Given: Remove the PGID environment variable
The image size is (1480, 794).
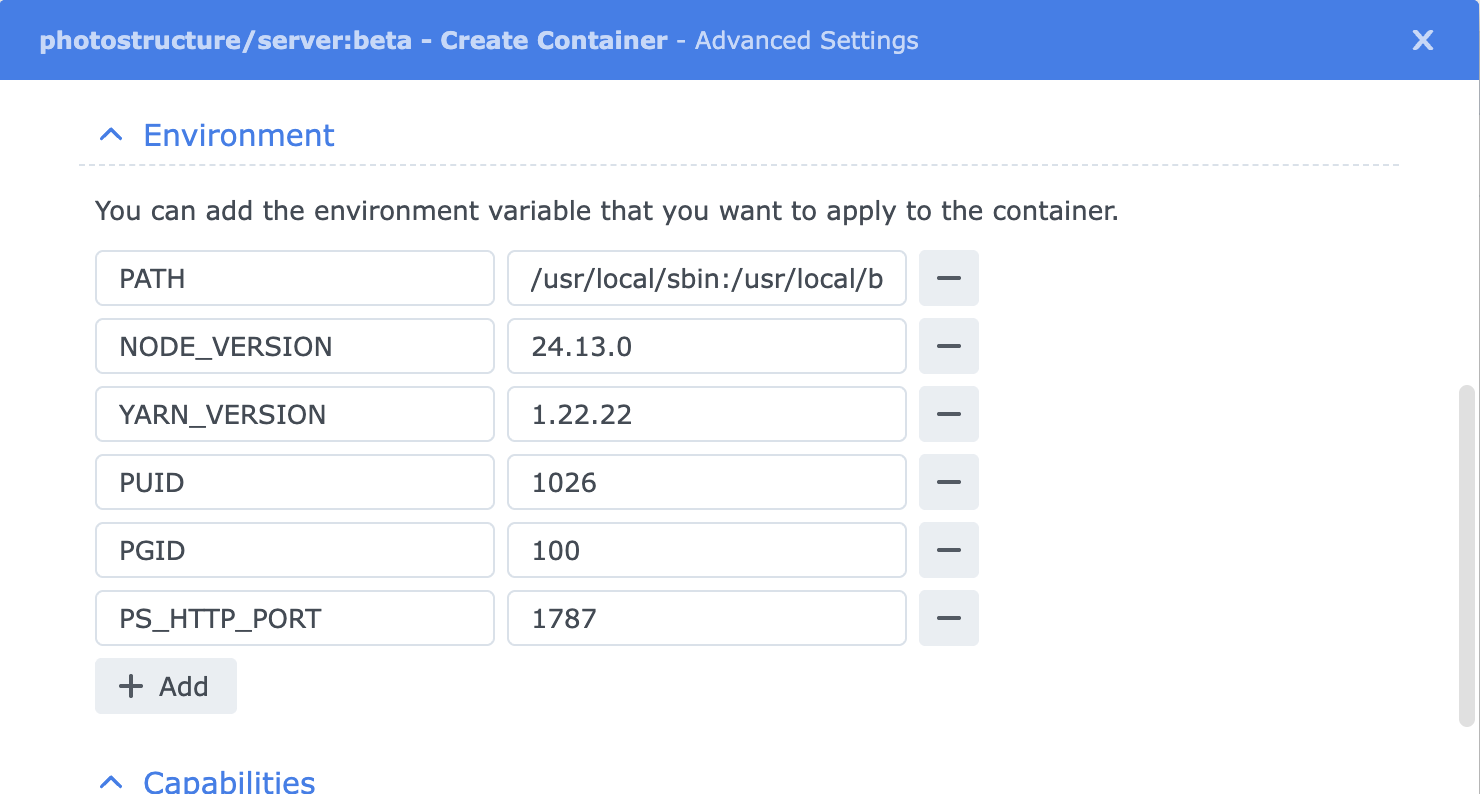Looking at the screenshot, I should point(948,550).
